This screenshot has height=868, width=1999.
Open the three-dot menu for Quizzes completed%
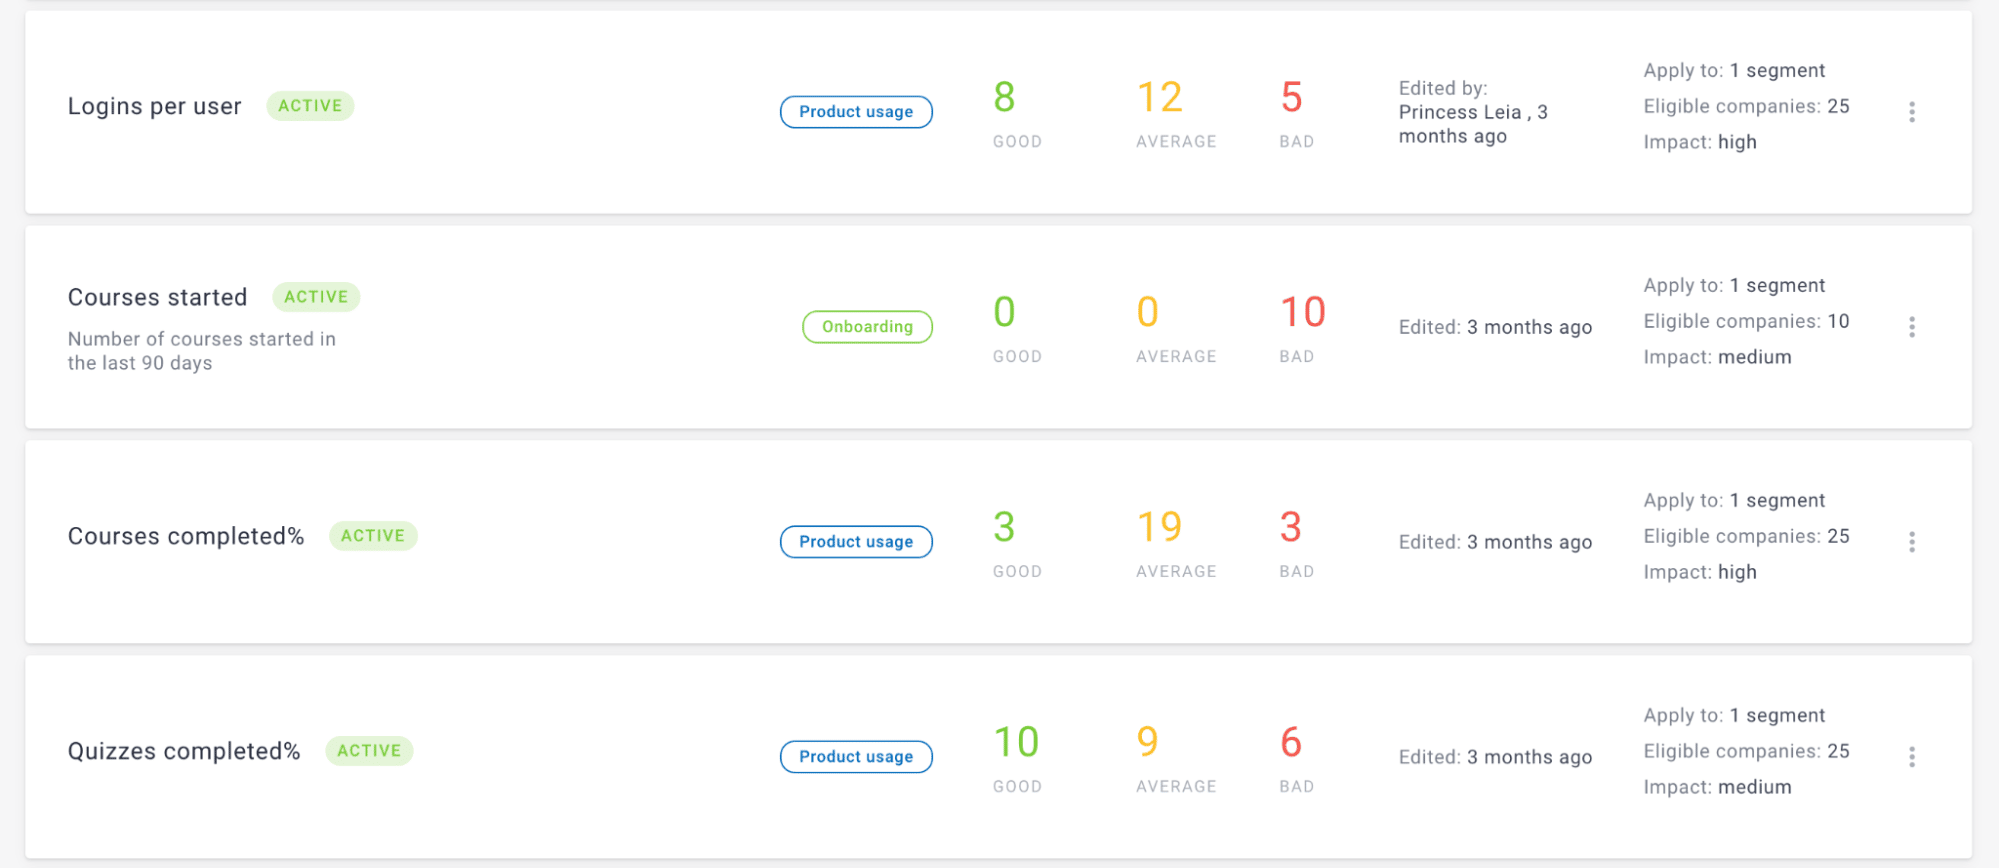[x=1911, y=757]
